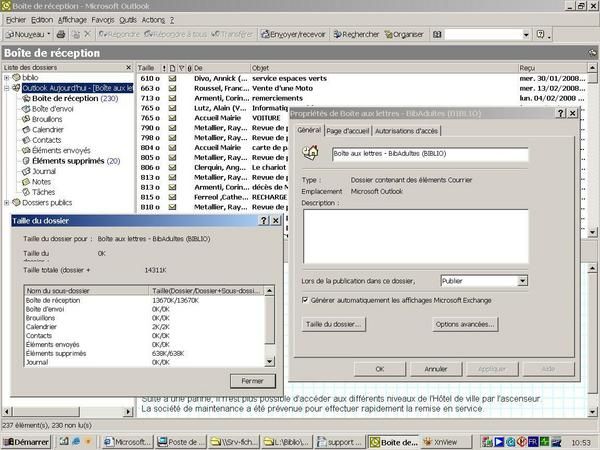
Task: Close the Liste des dossiers pane
Action: [129, 68]
